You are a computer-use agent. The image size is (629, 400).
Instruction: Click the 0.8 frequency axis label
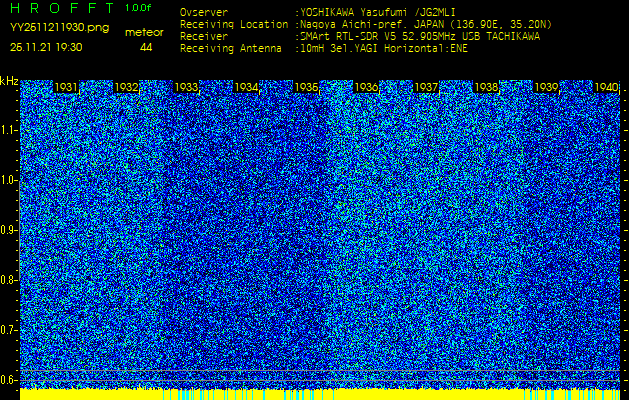6,280
